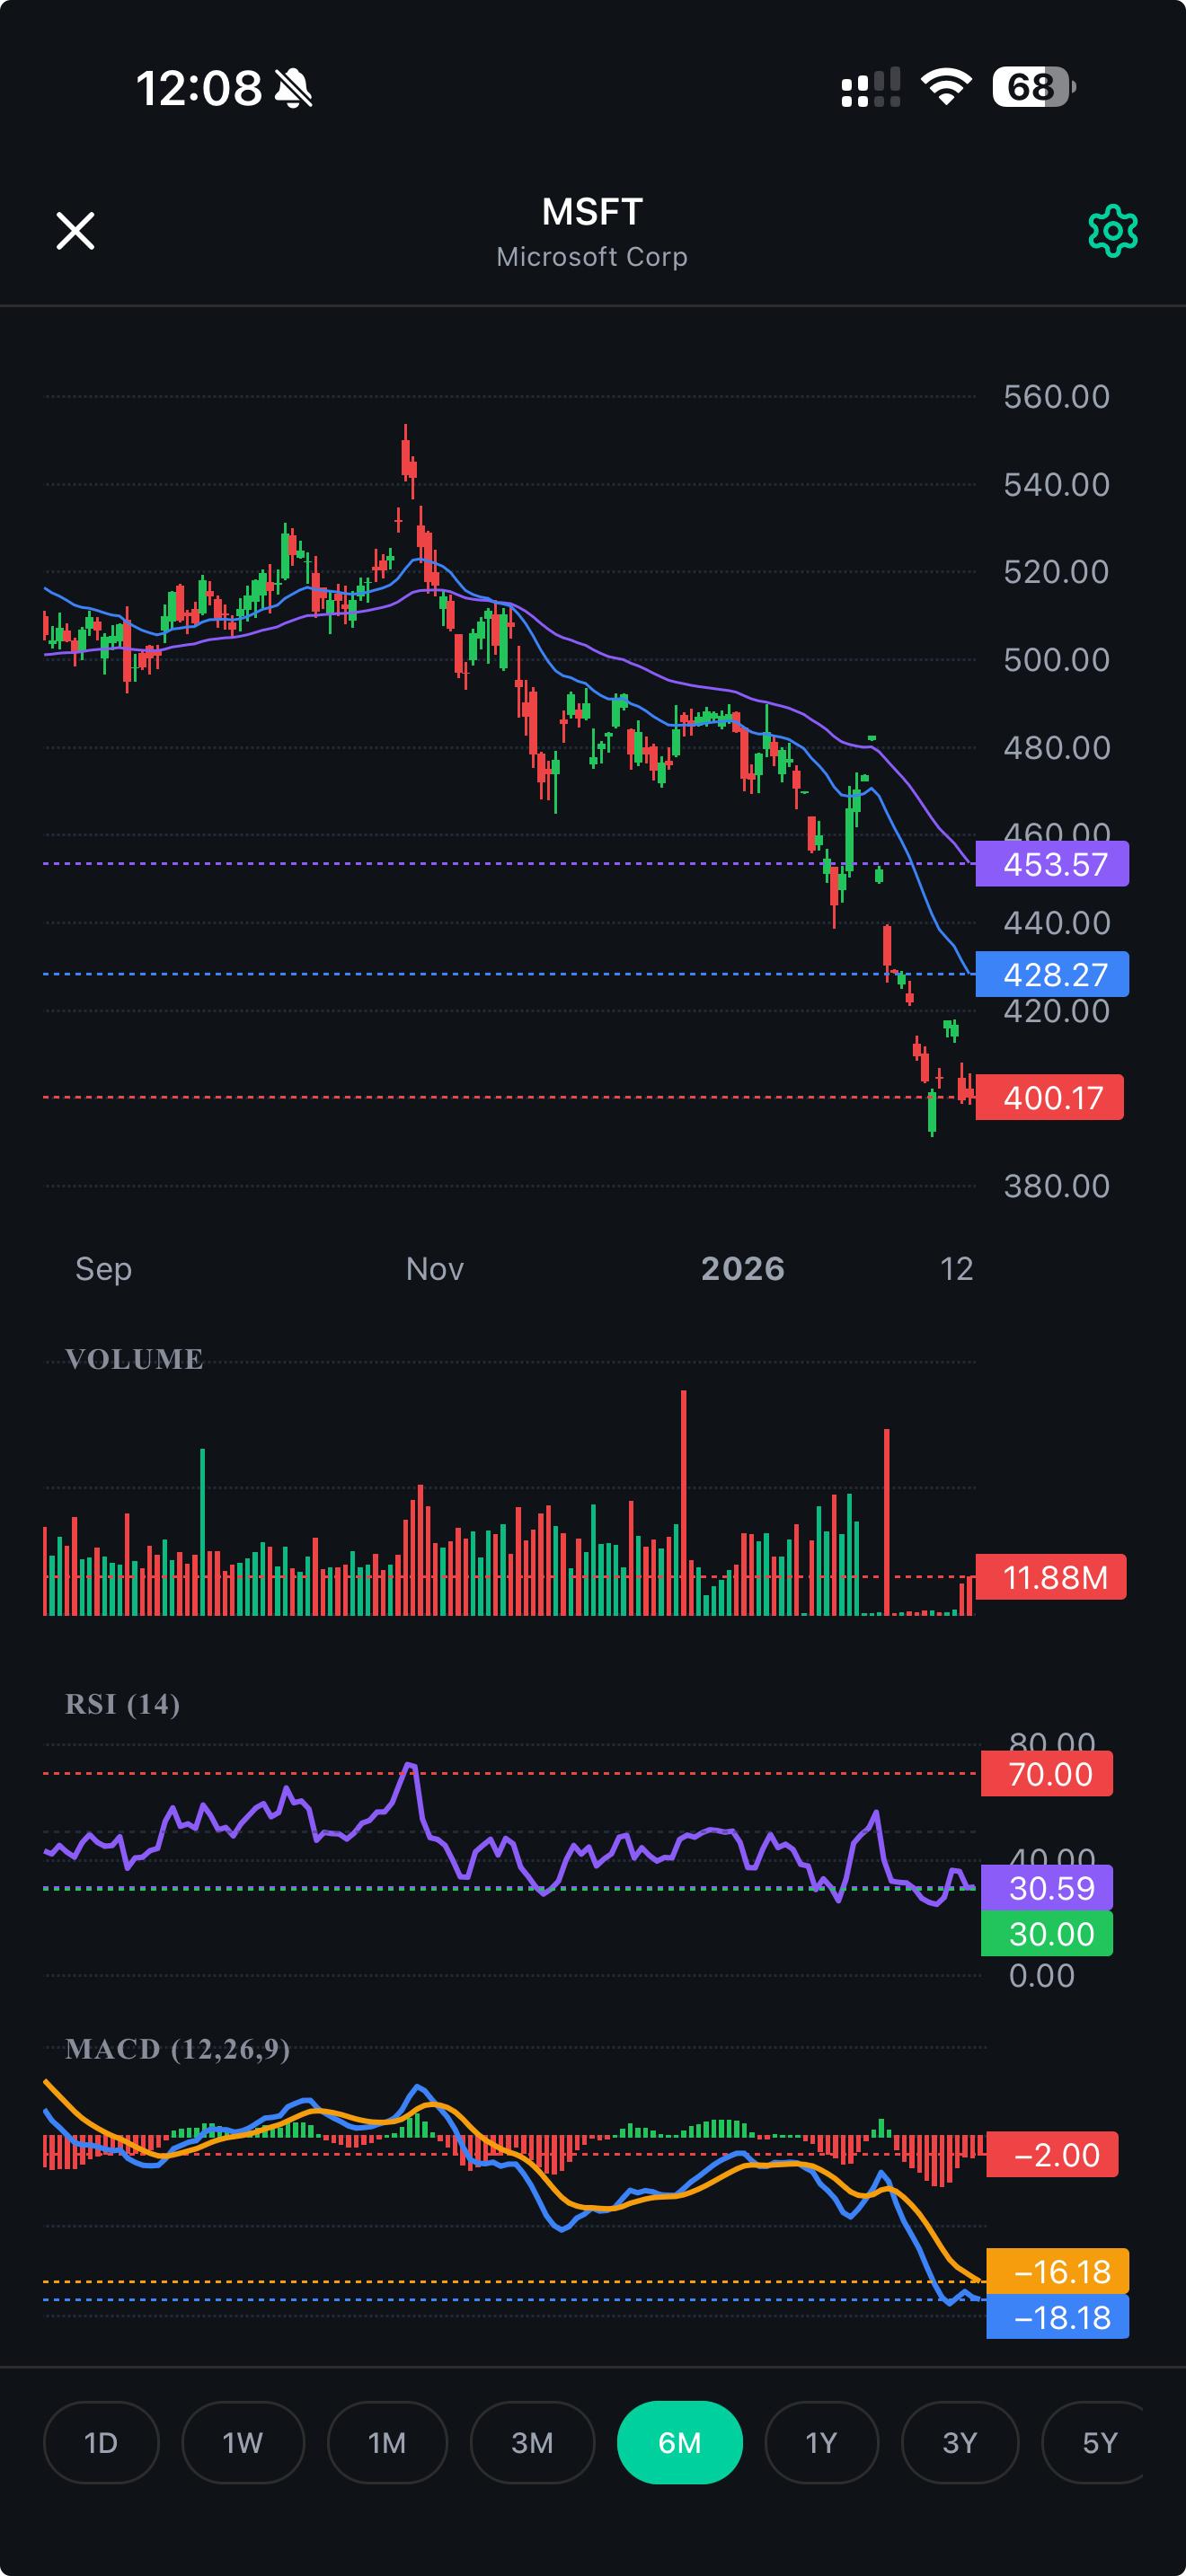1186x2576 pixels.
Task: Tap the 428.27 blue moving average label
Action: click(1052, 974)
